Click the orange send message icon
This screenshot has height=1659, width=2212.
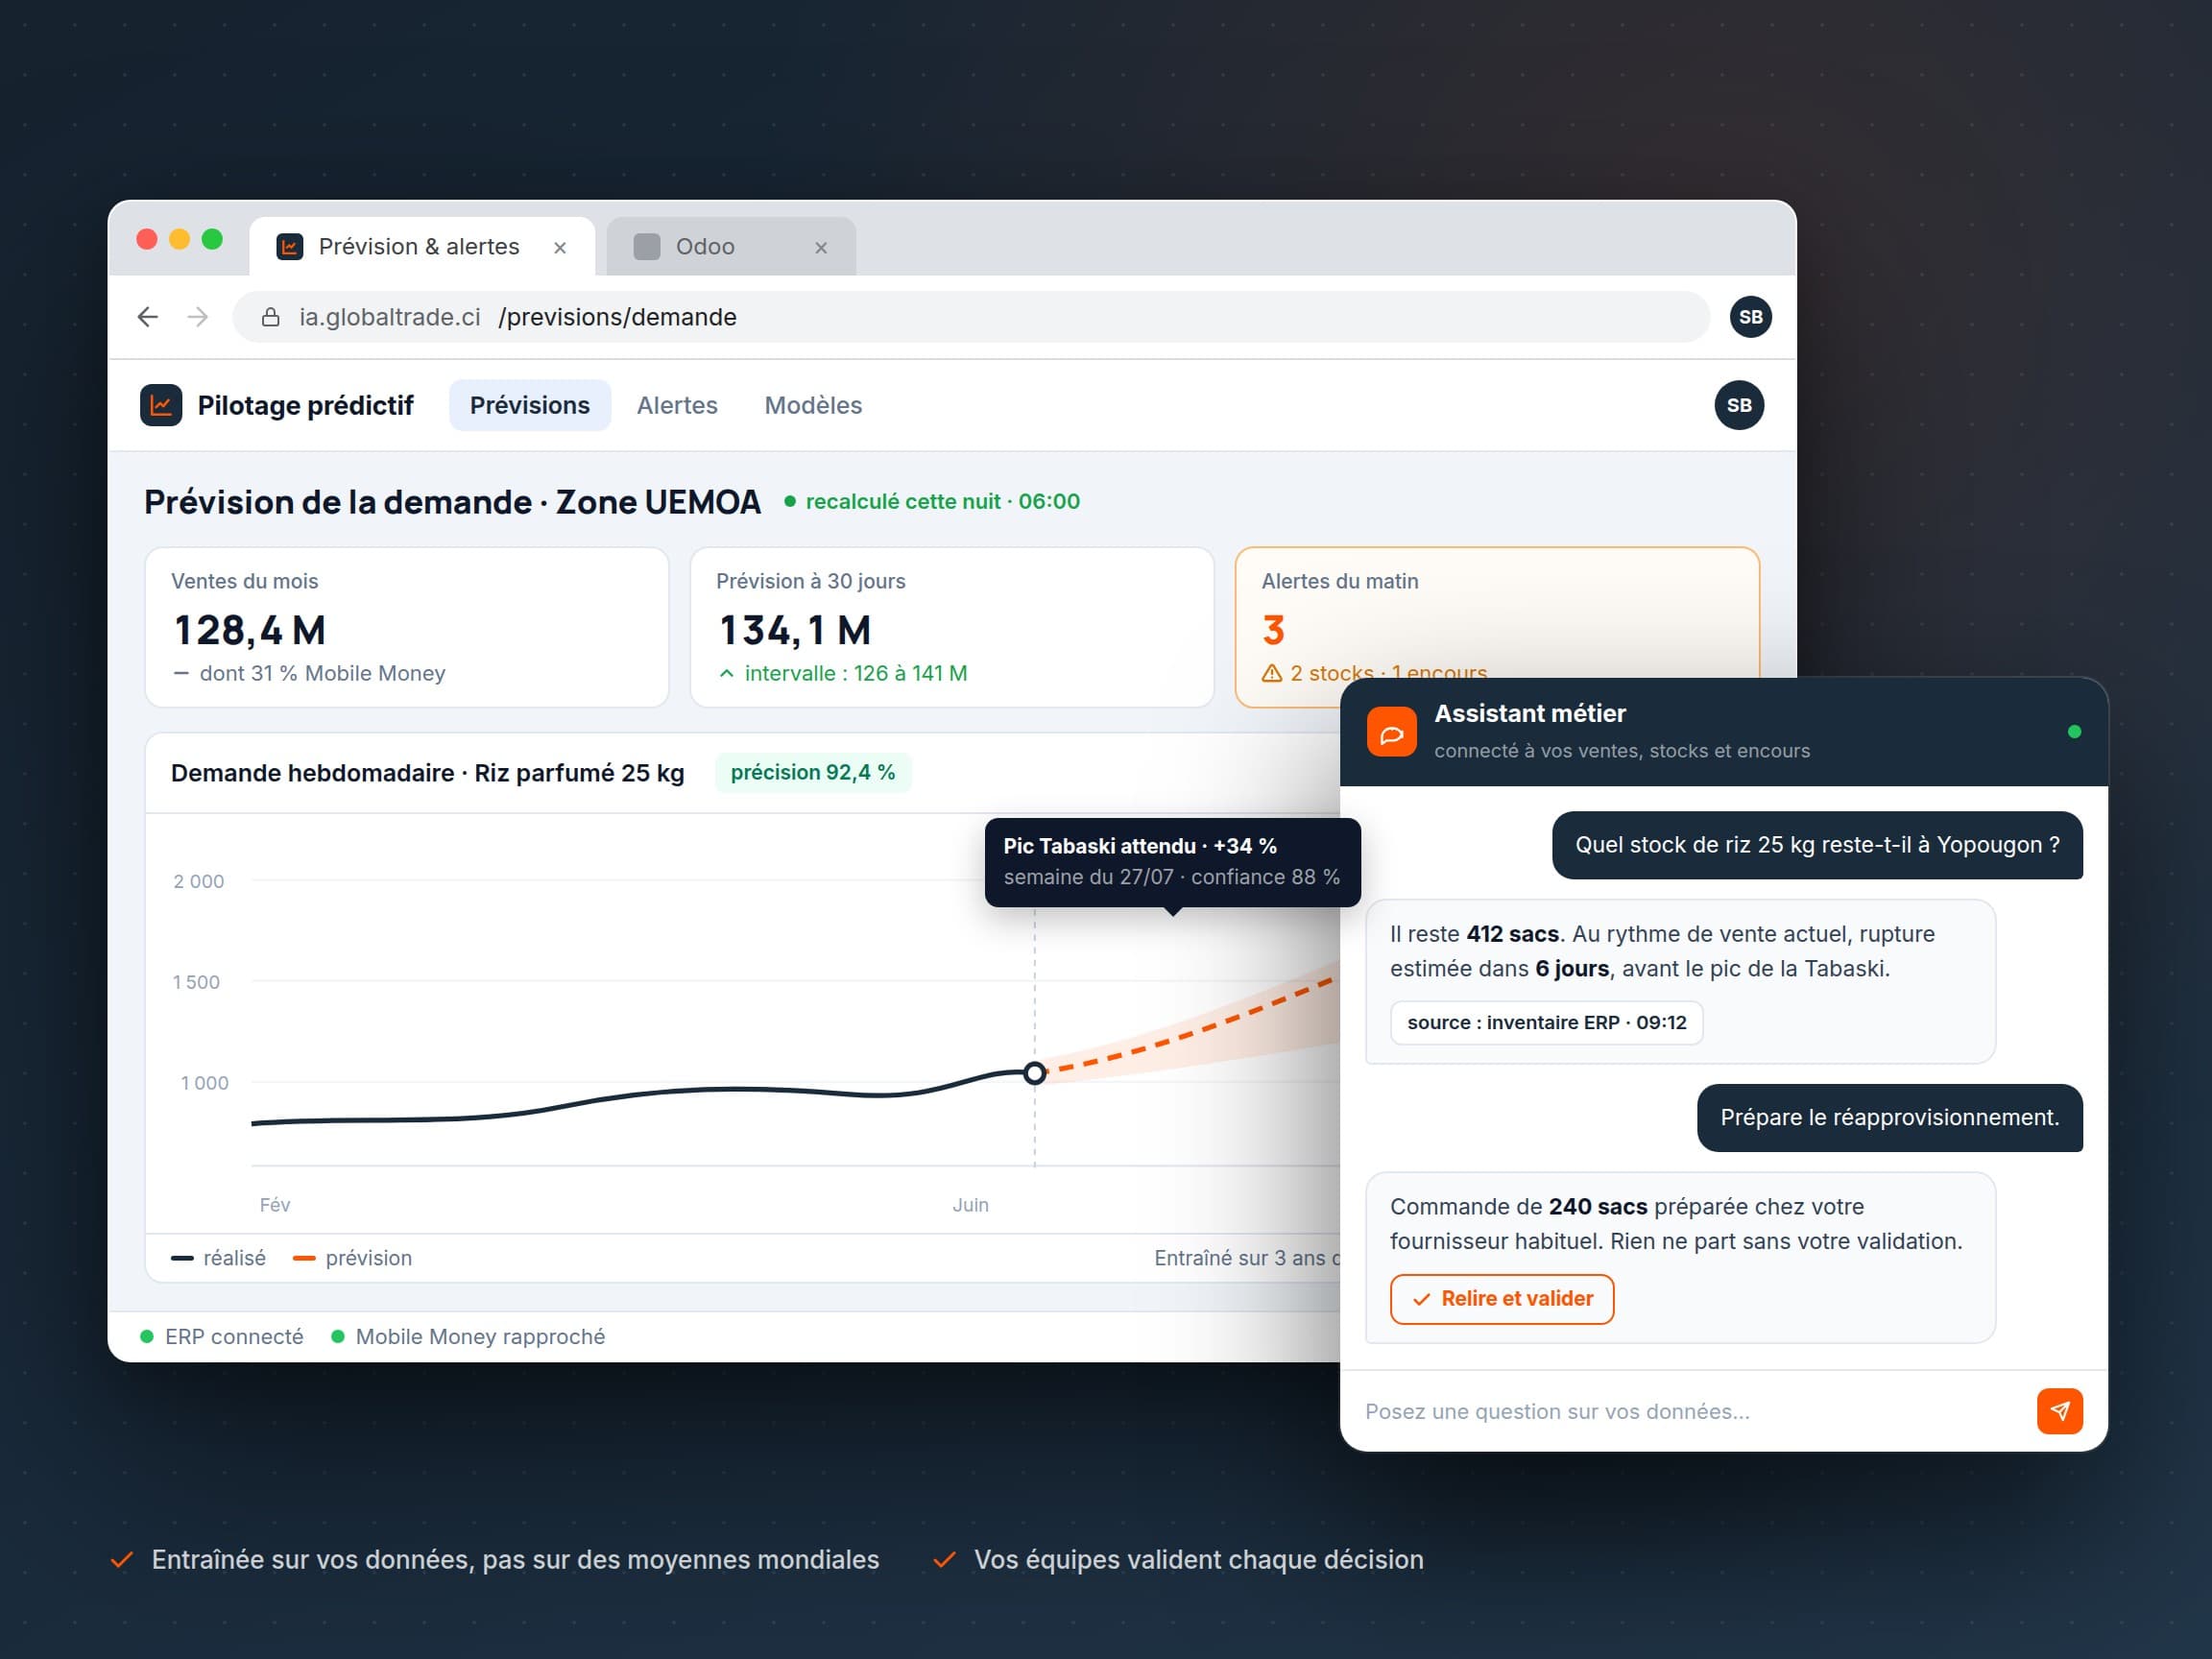point(2059,1411)
